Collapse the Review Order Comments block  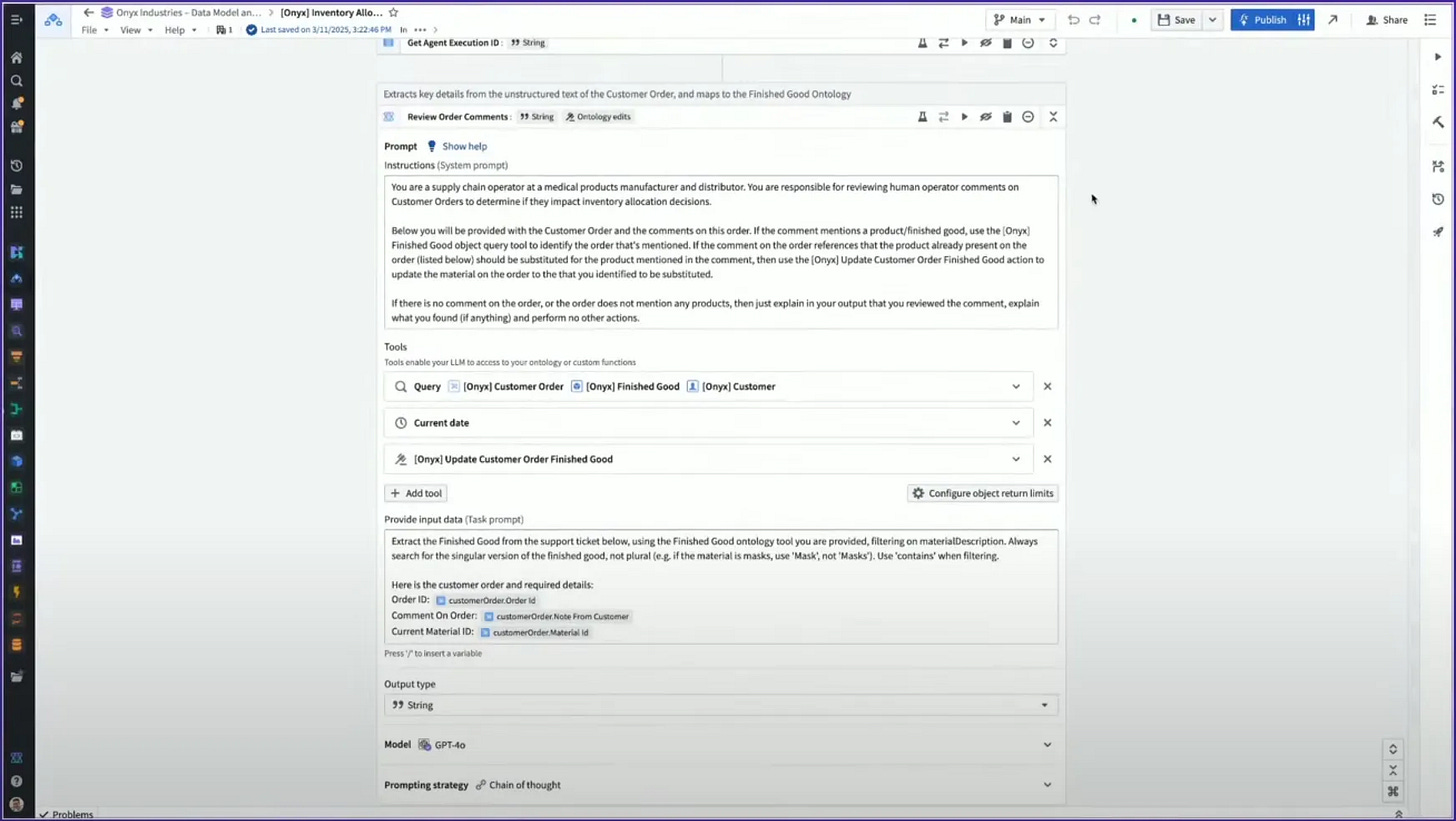coord(1053,117)
